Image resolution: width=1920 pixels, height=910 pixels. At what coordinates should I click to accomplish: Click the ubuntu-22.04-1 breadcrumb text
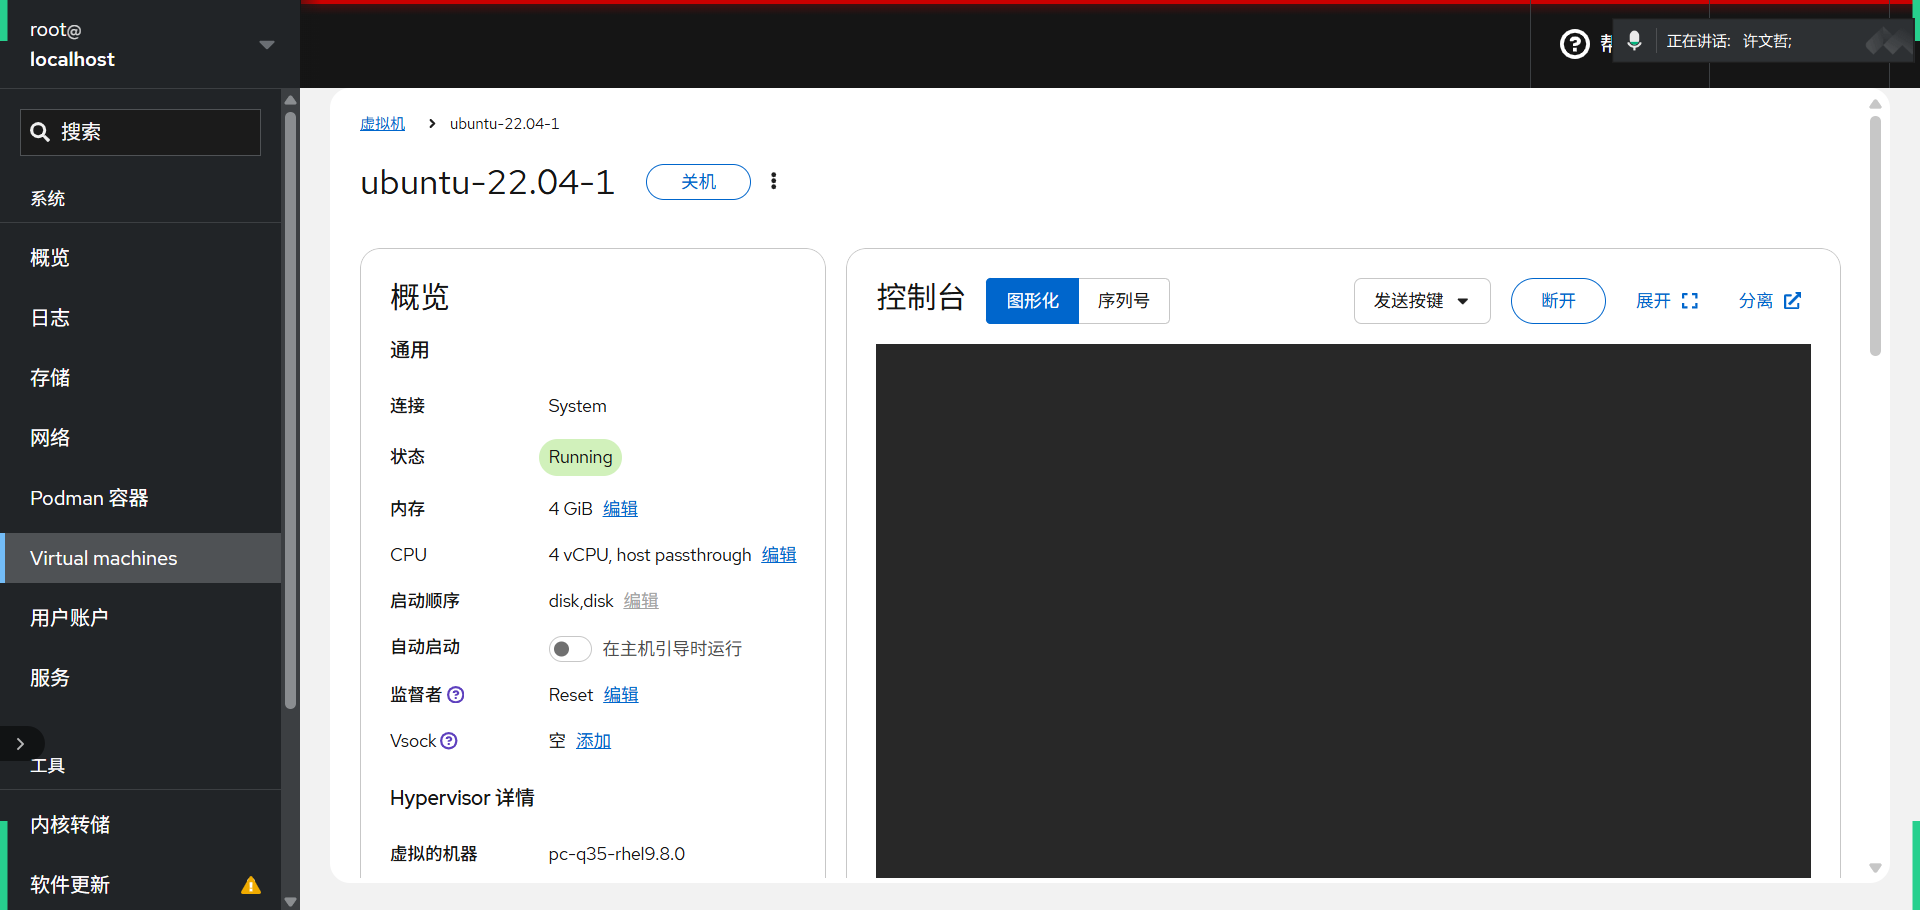(x=504, y=123)
